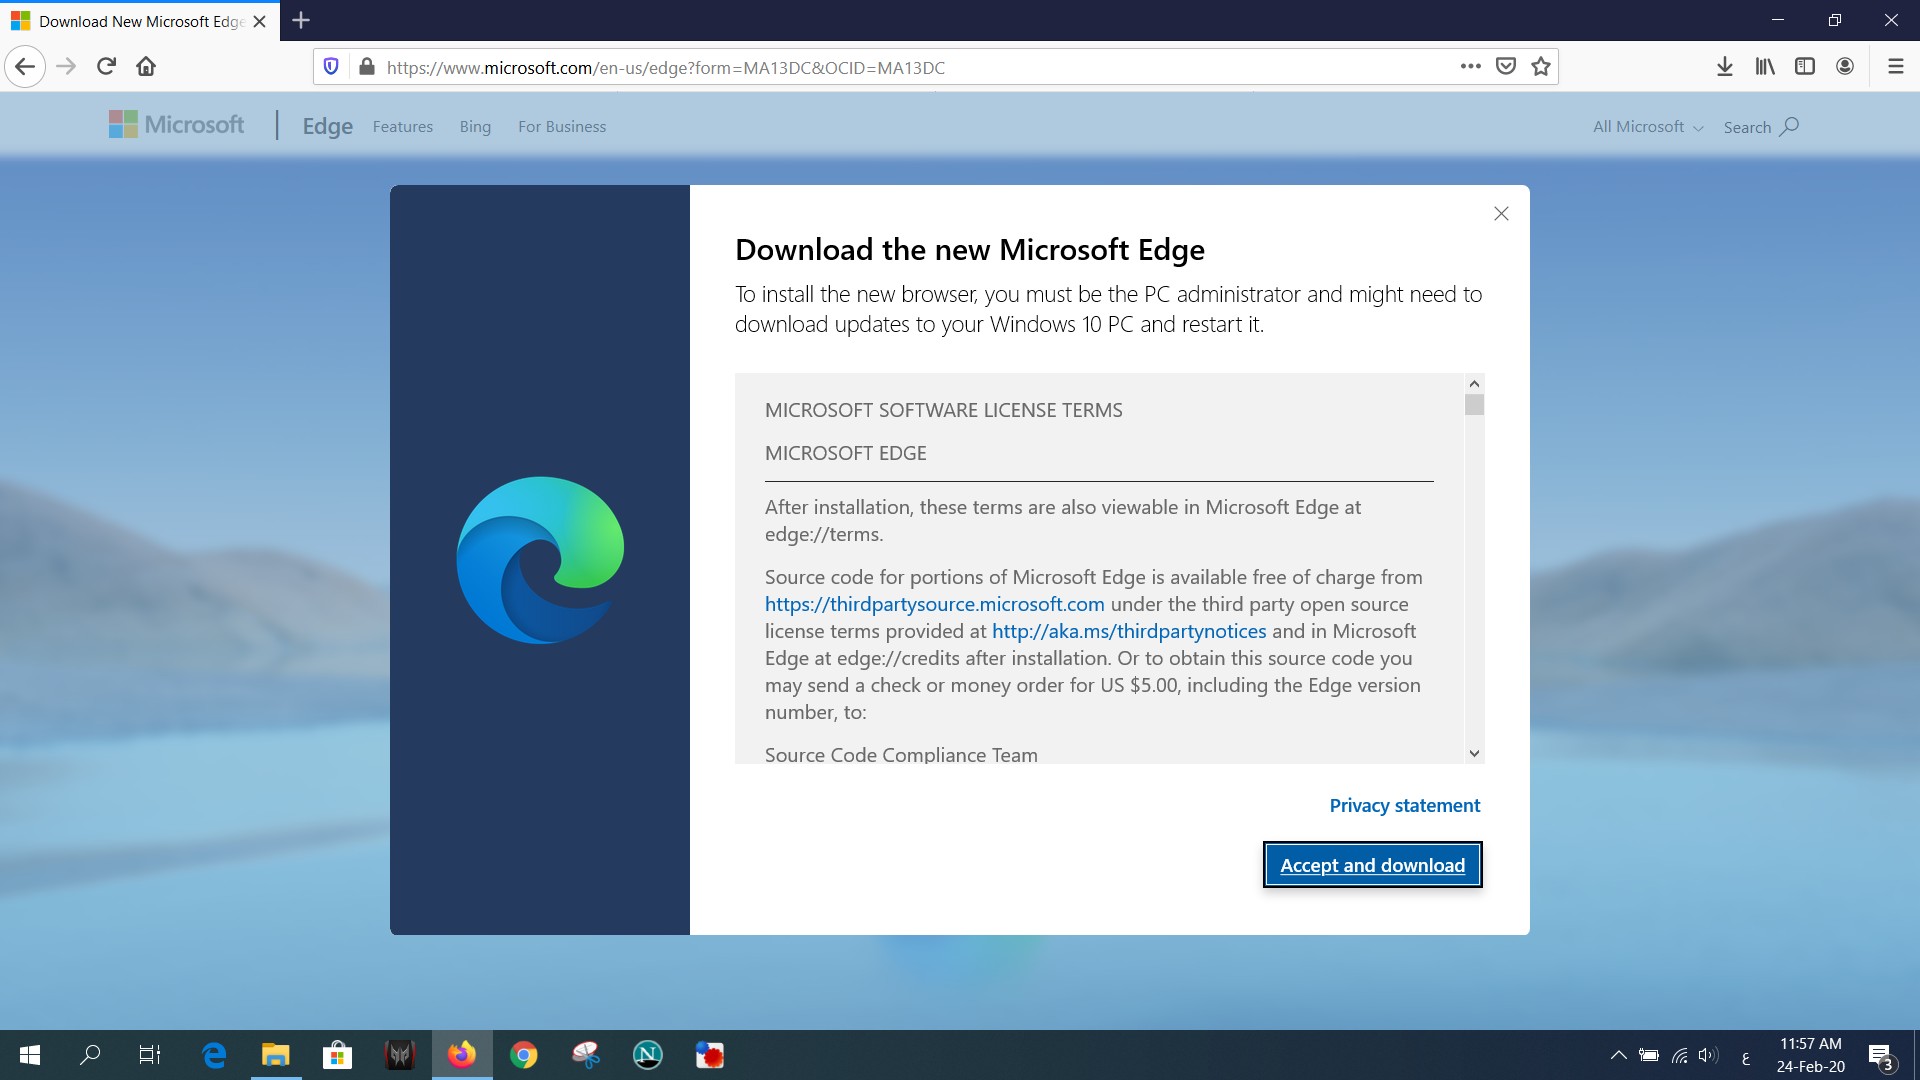The width and height of the screenshot is (1920, 1080).
Task: Open the N circle app on taskbar
Action: point(648,1055)
